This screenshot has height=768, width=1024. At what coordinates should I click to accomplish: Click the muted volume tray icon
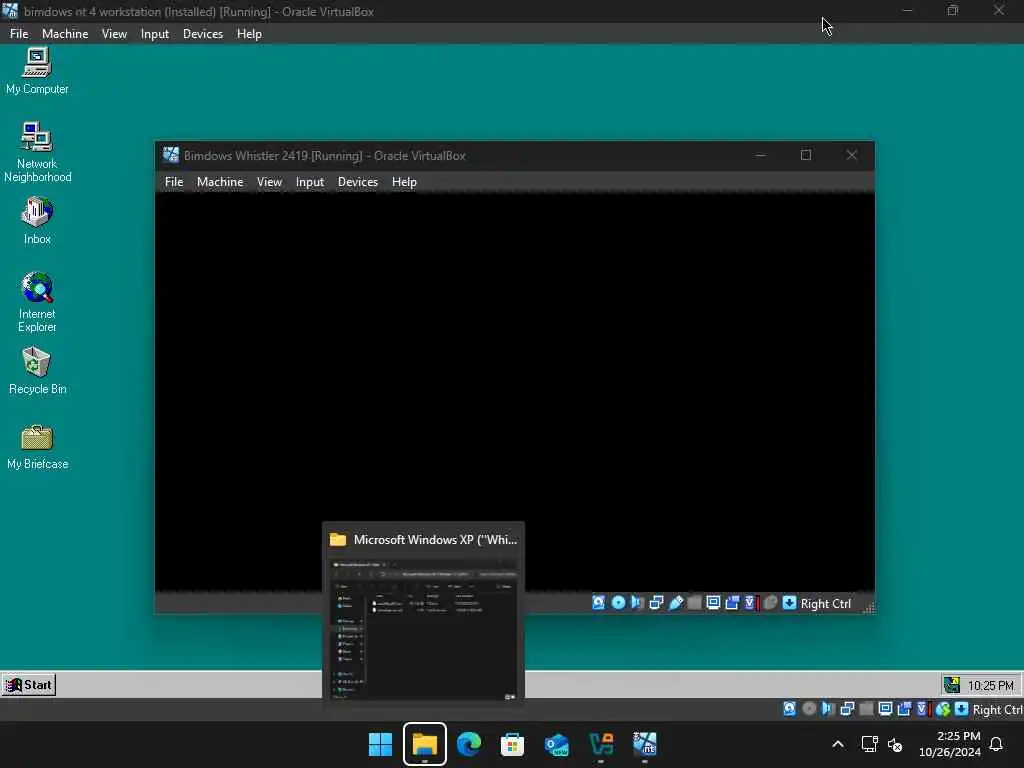coord(895,744)
